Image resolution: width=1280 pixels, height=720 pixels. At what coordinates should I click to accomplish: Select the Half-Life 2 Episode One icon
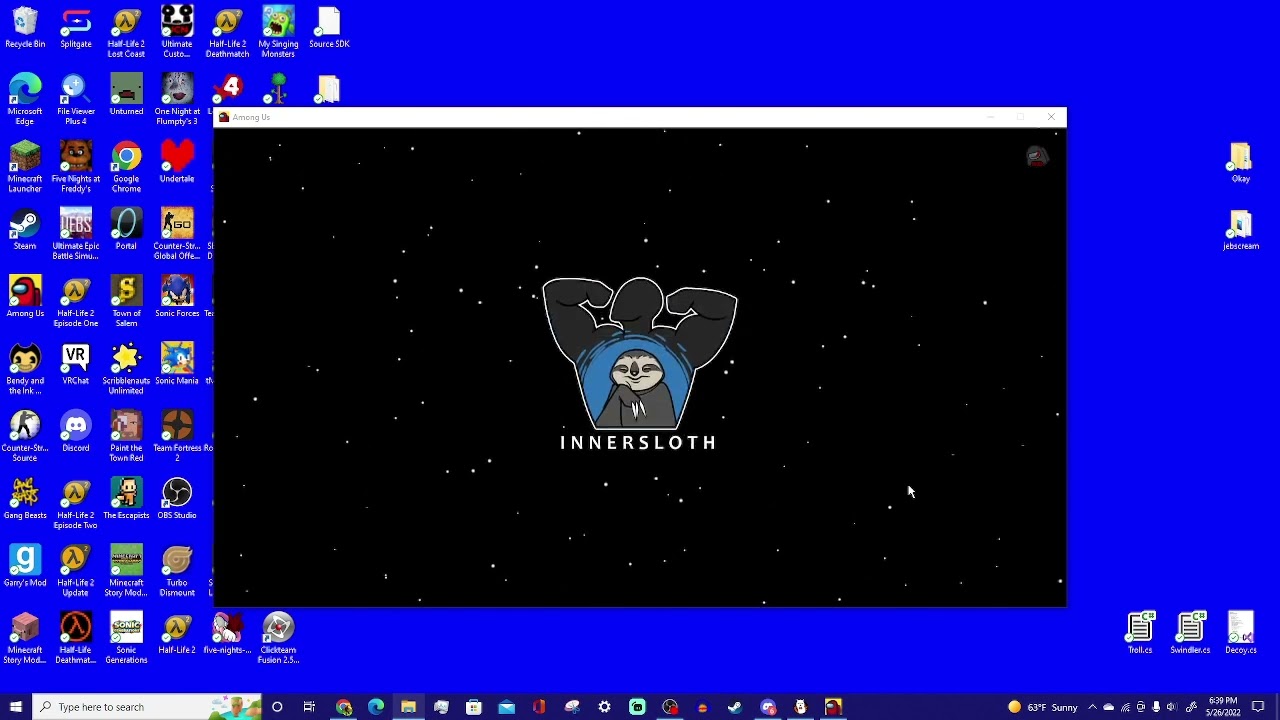[76, 301]
